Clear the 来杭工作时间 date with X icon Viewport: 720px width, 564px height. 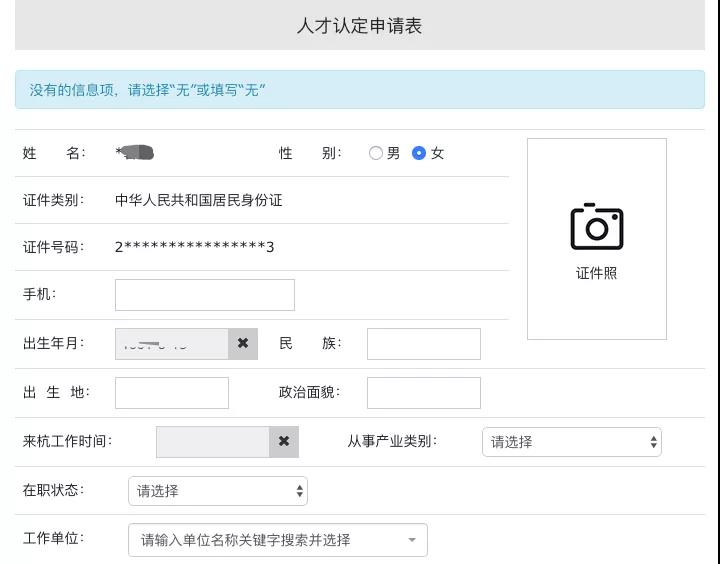click(x=284, y=442)
